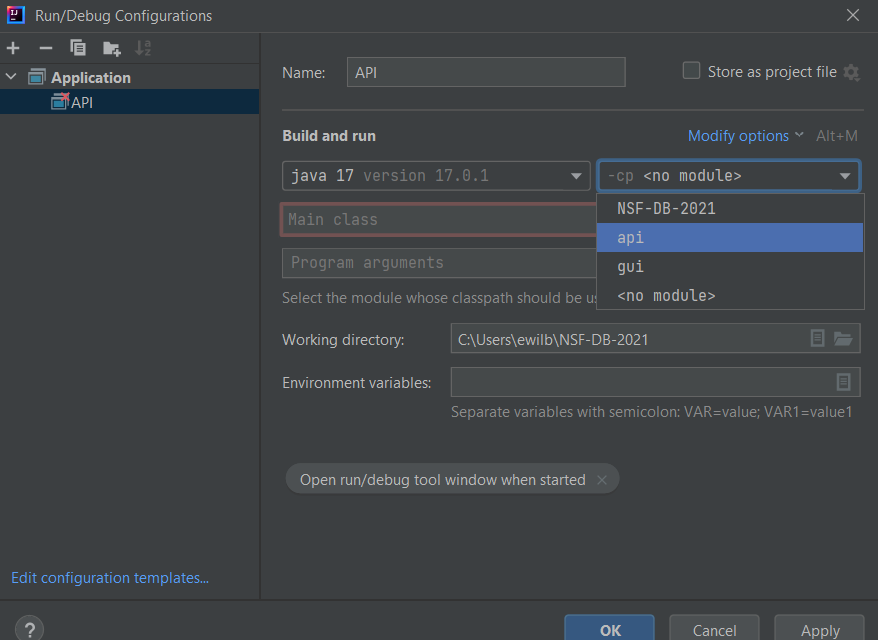Viewport: 878px width, 640px height.
Task: Create a new folder for configurations
Action: point(111,49)
